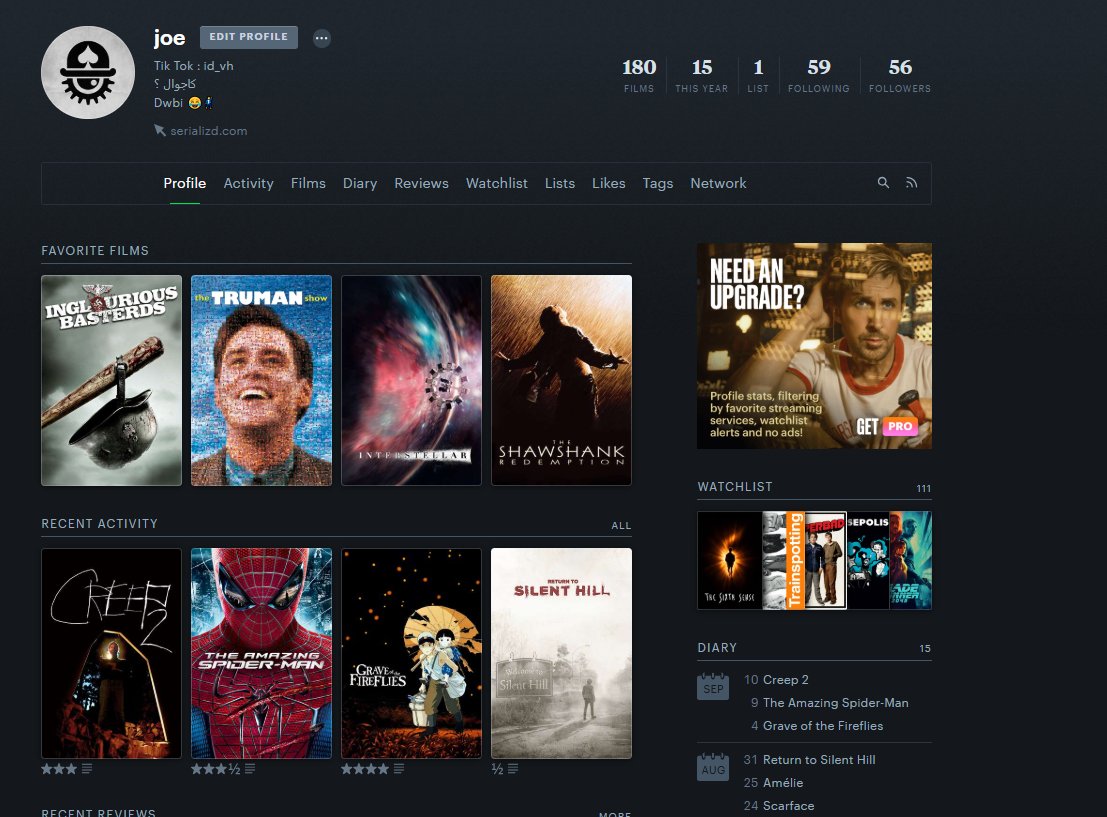
Task: Open Grave of the Fireflies diary entry
Action: [822, 725]
